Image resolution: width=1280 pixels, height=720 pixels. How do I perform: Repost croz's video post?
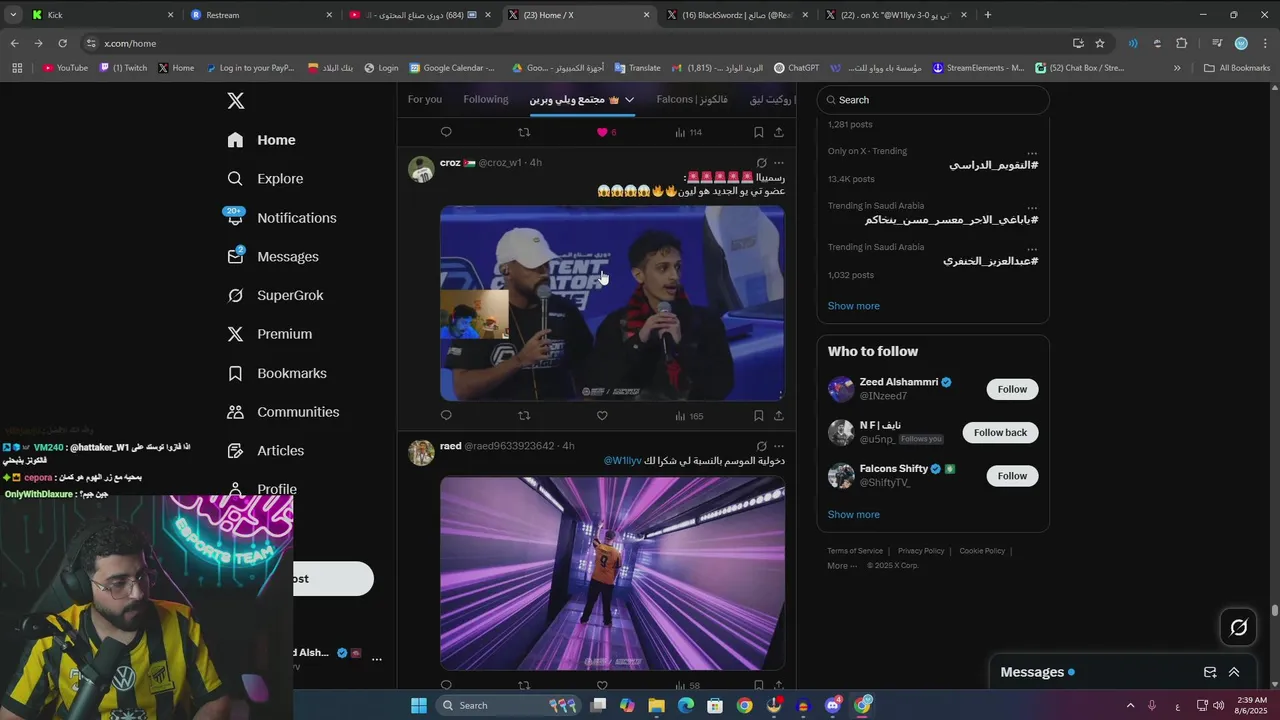[x=524, y=415]
